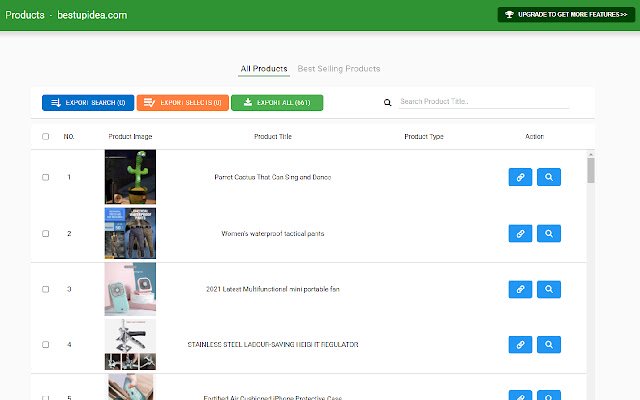Open link for mini portable fan
Screen dimensions: 640x400
(520, 289)
